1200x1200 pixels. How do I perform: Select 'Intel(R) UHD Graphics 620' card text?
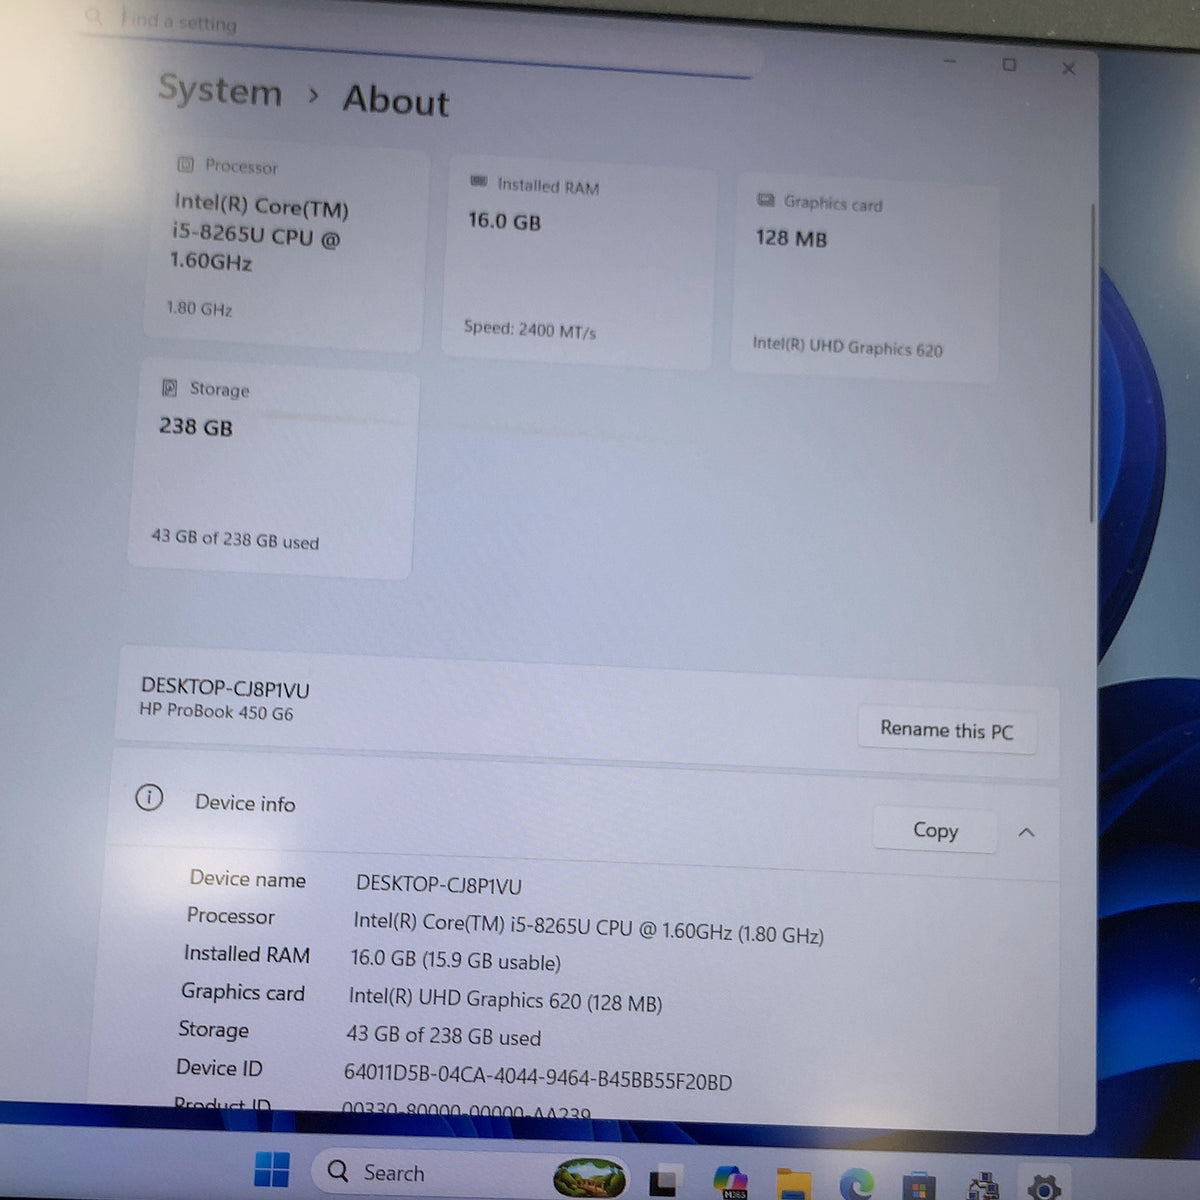point(848,347)
